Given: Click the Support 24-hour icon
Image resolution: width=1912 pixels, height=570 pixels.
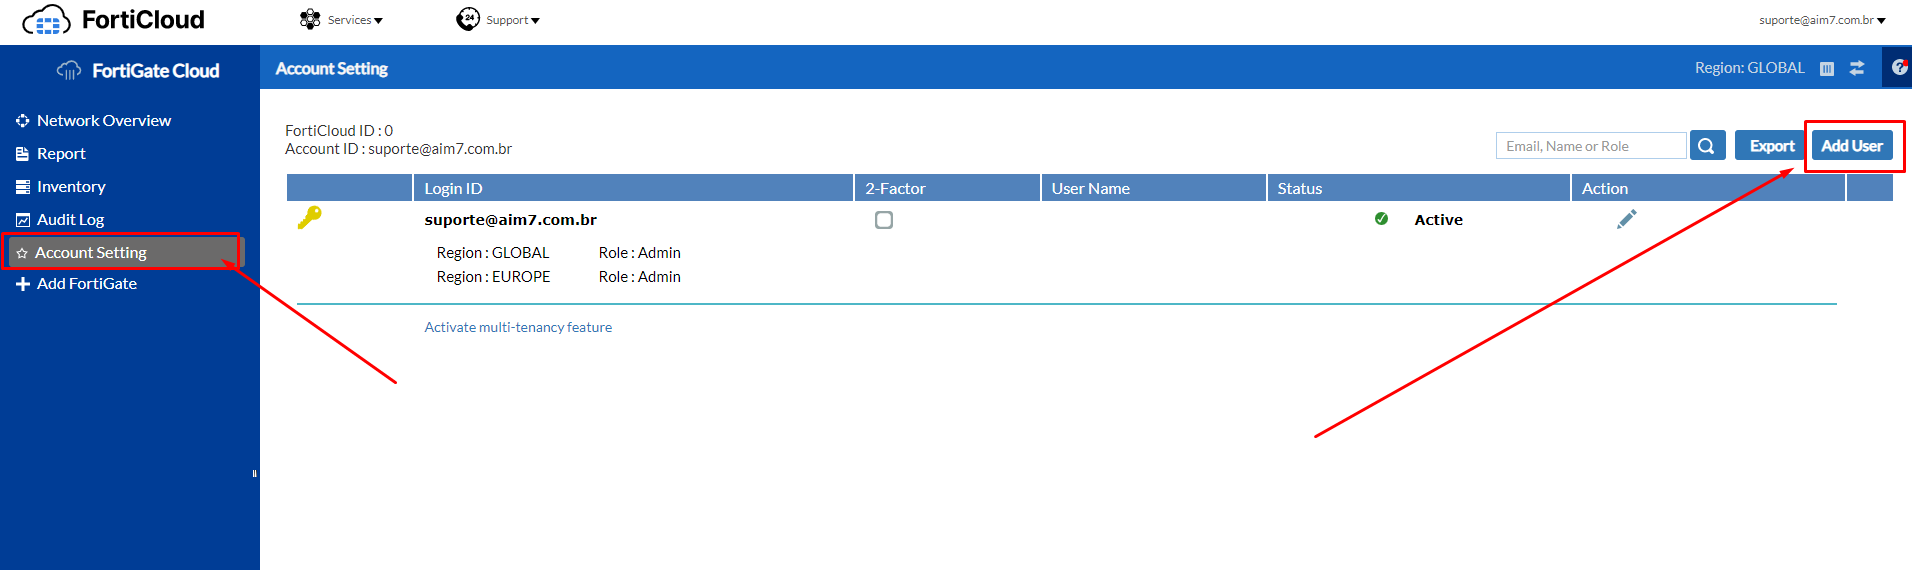Looking at the screenshot, I should (x=468, y=19).
